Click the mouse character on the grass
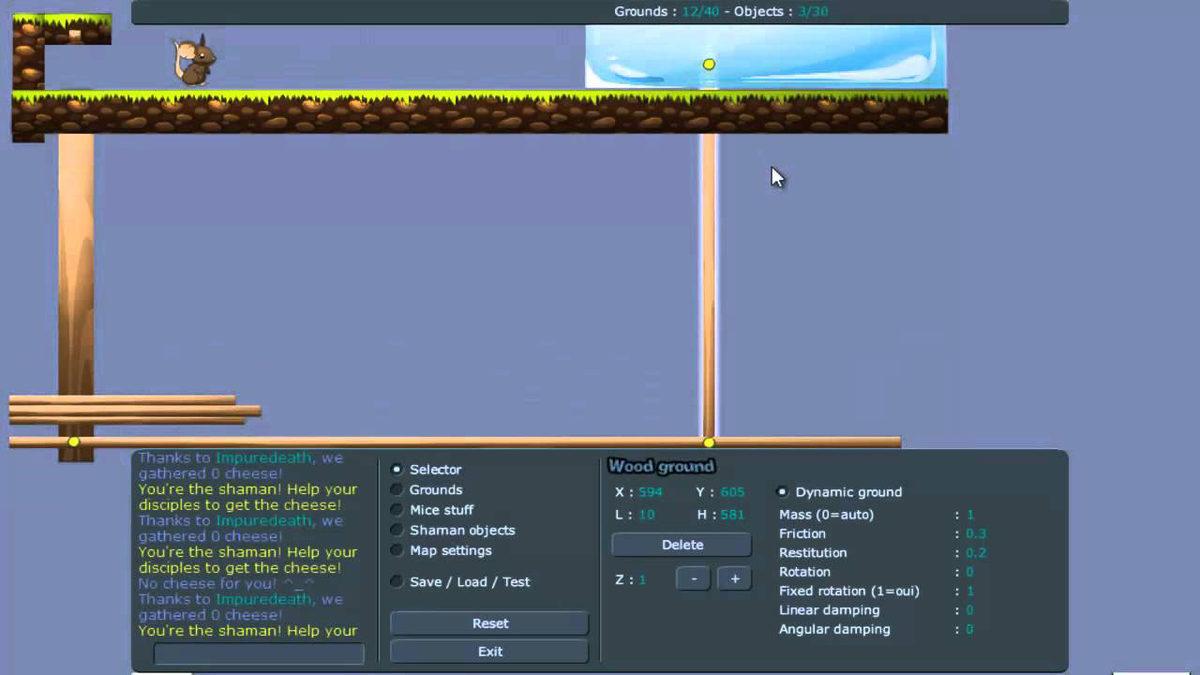 195,62
